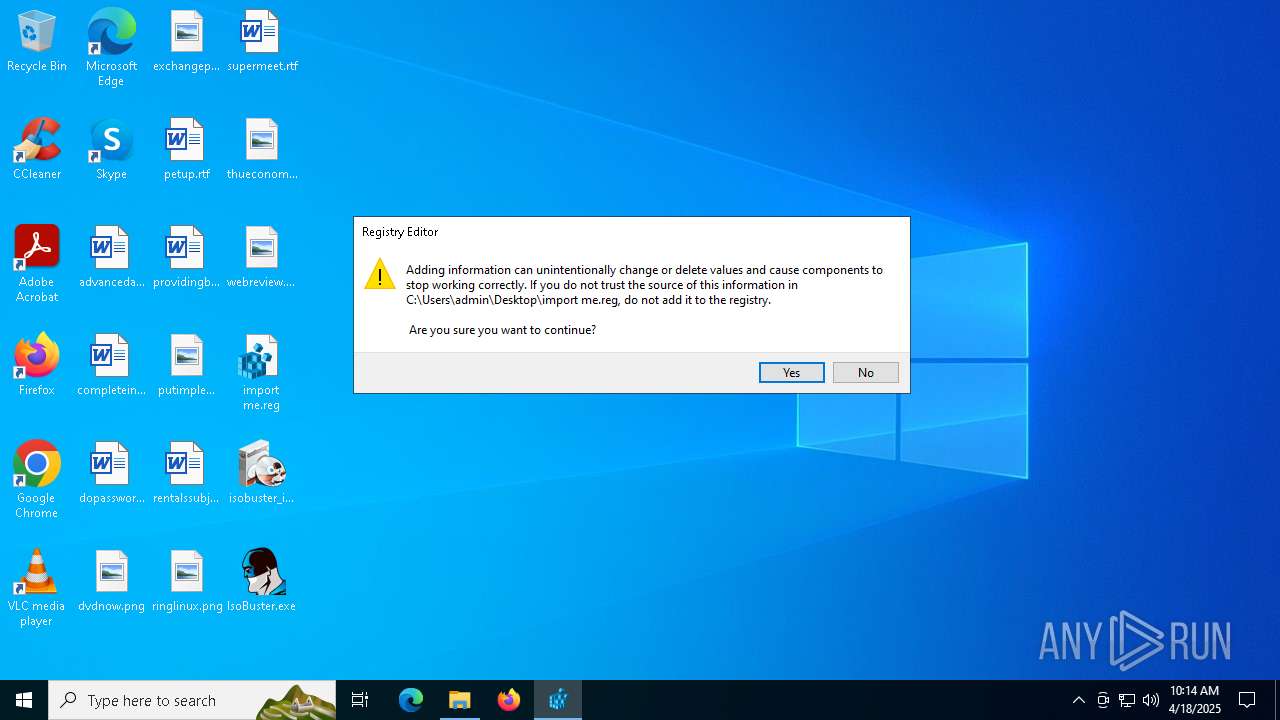Select the petup.rtf document icon
The height and width of the screenshot is (720, 1280).
point(186,149)
